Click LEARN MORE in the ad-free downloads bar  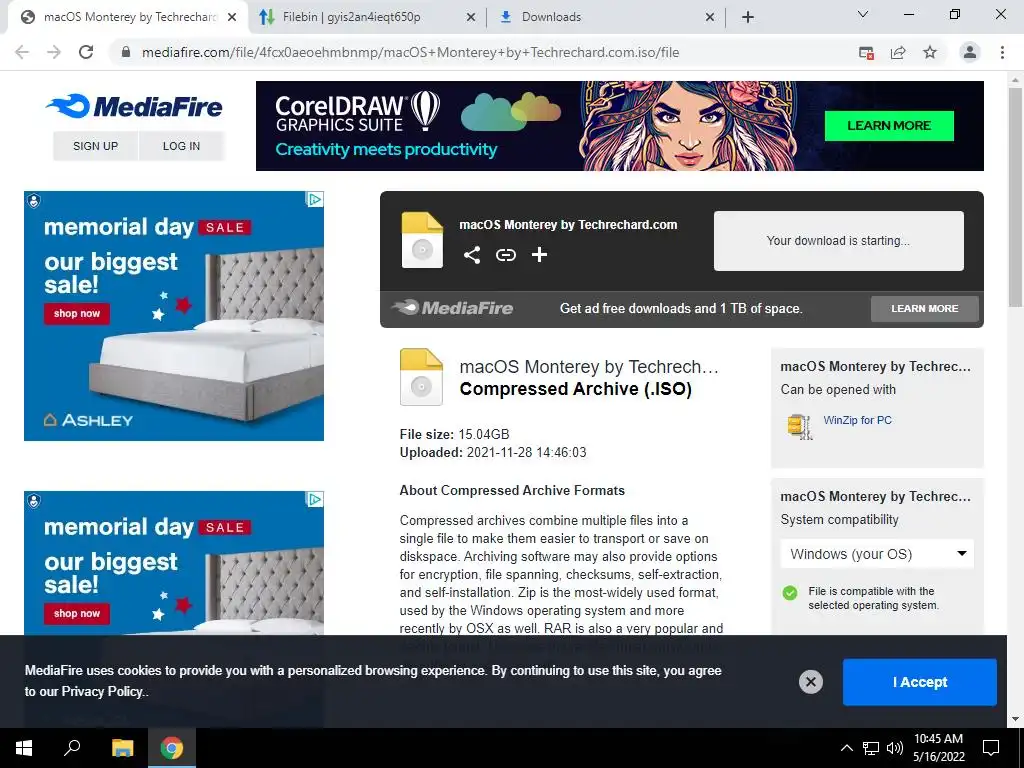pos(925,308)
